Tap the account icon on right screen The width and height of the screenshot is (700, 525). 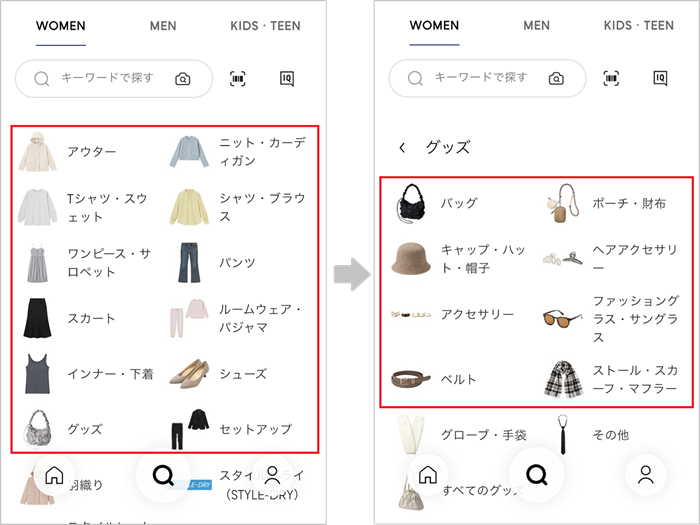[645, 474]
